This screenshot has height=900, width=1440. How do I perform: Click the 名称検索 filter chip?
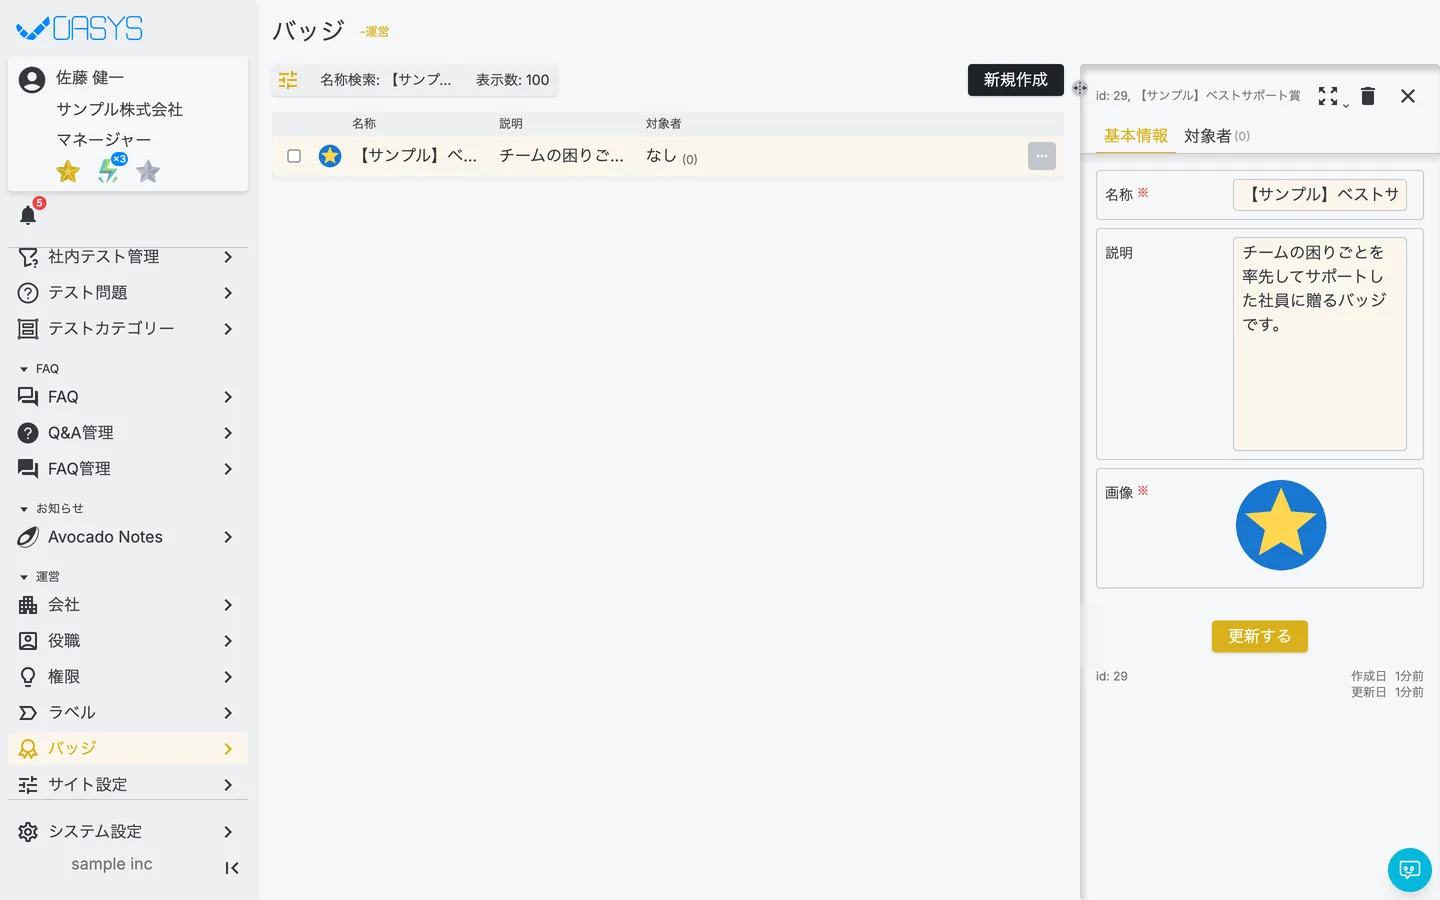point(386,80)
